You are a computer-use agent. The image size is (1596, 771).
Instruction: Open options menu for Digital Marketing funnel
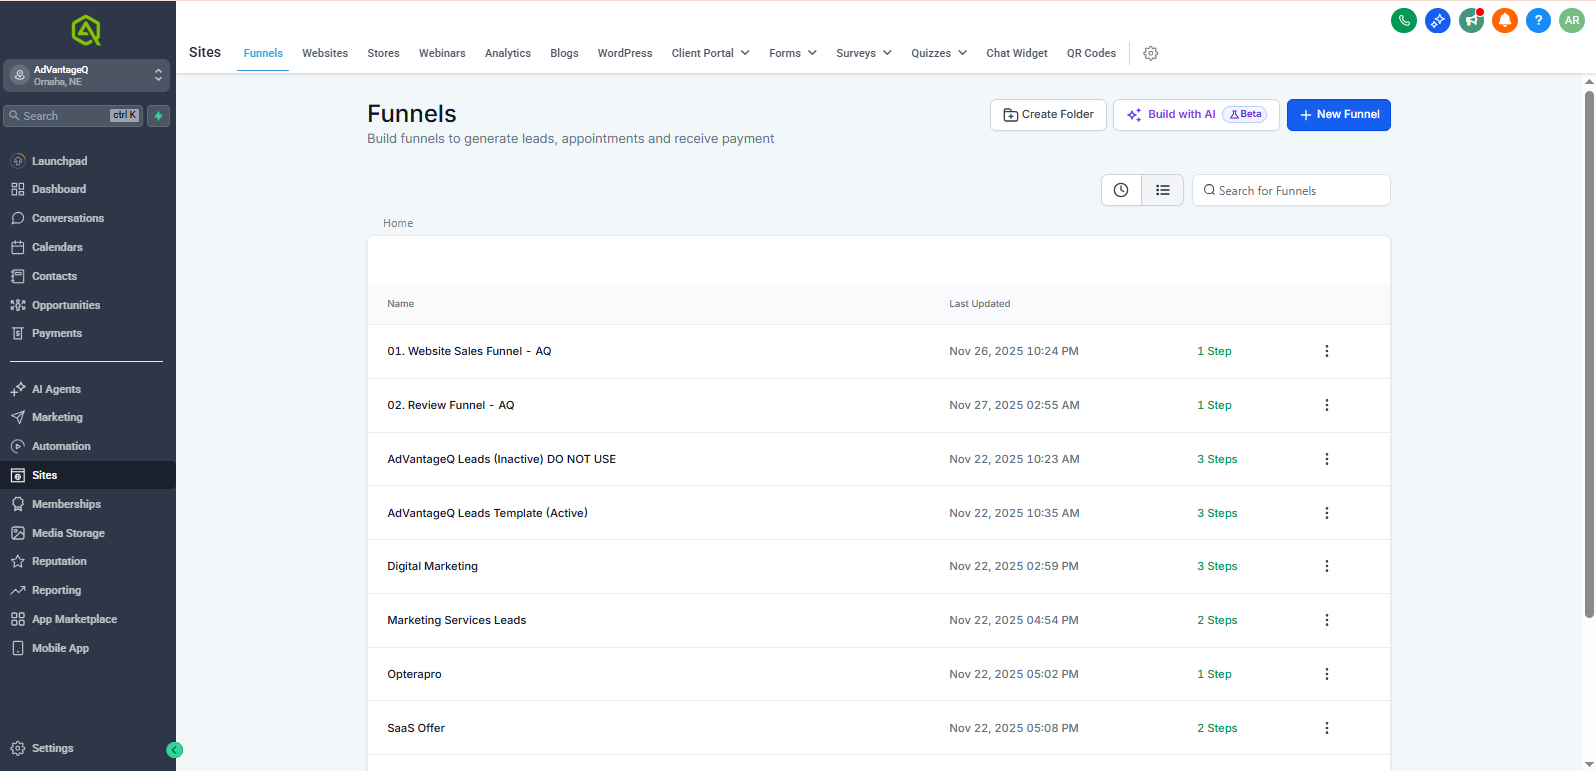coord(1327,566)
